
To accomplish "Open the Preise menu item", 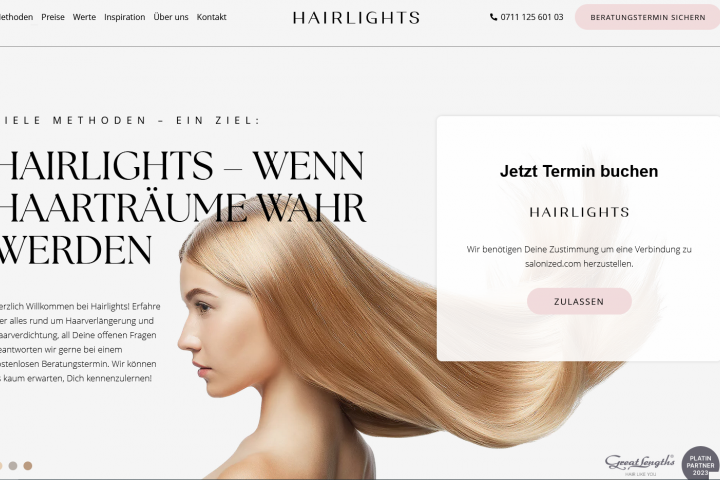I will click(53, 17).
